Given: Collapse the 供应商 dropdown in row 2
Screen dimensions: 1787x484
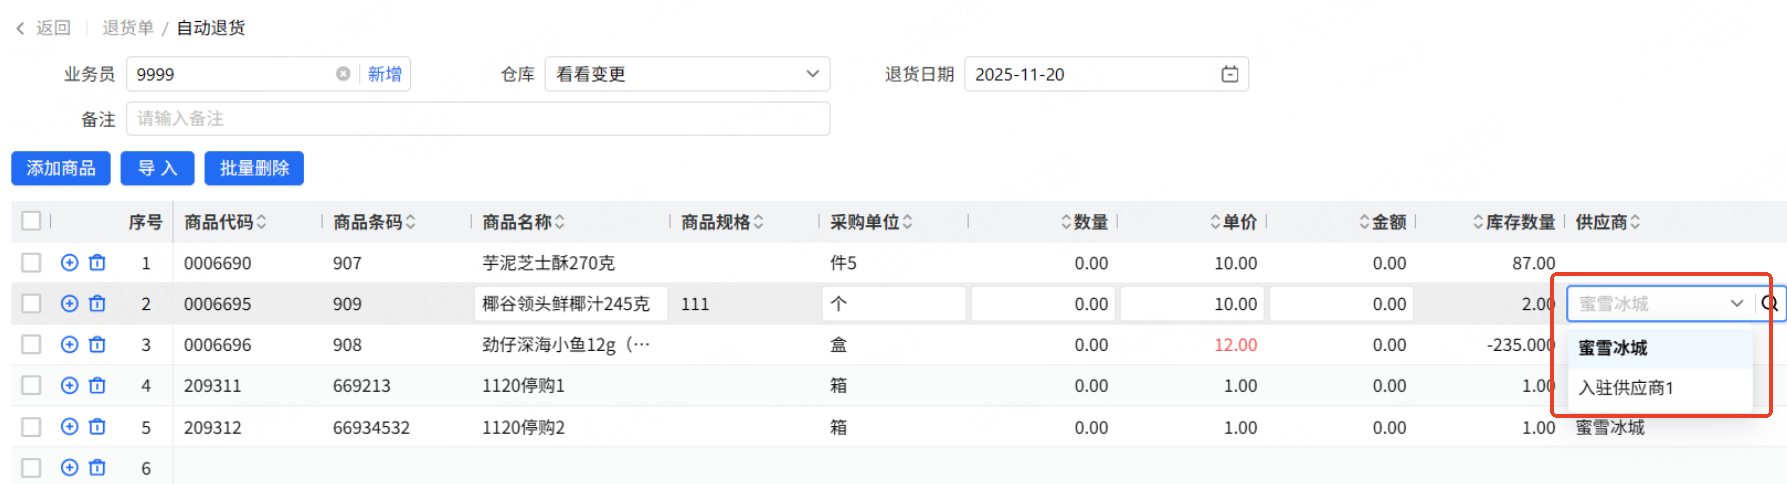Looking at the screenshot, I should pos(1737,304).
